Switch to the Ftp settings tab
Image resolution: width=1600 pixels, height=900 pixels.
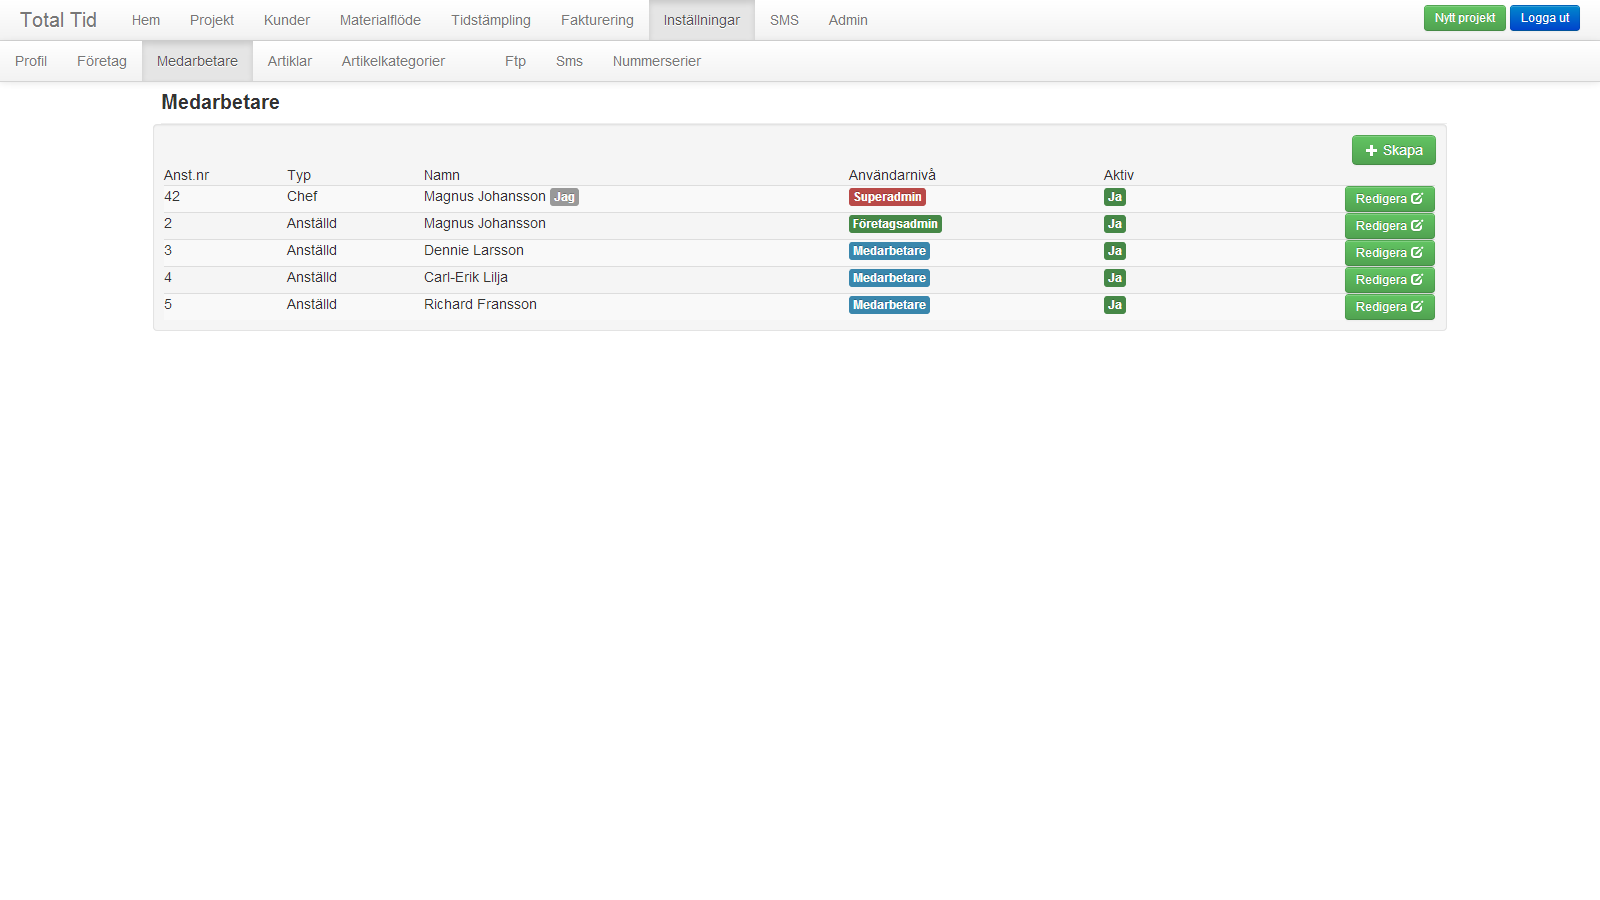[515, 61]
